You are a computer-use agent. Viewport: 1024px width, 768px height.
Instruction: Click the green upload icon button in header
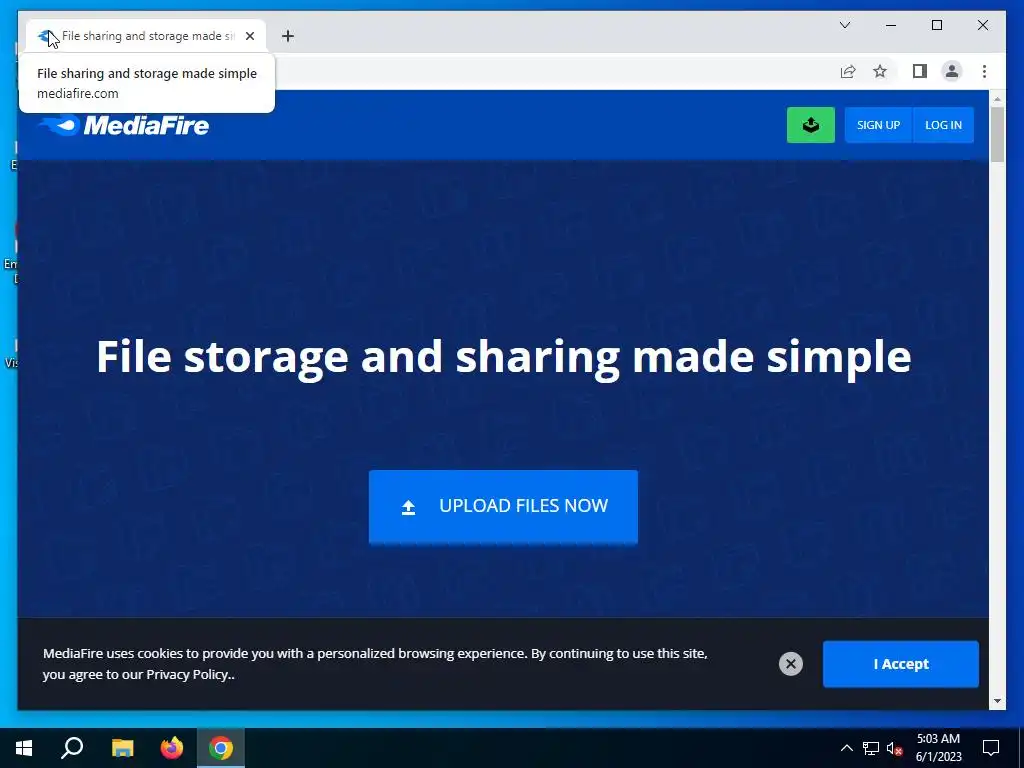pos(810,125)
